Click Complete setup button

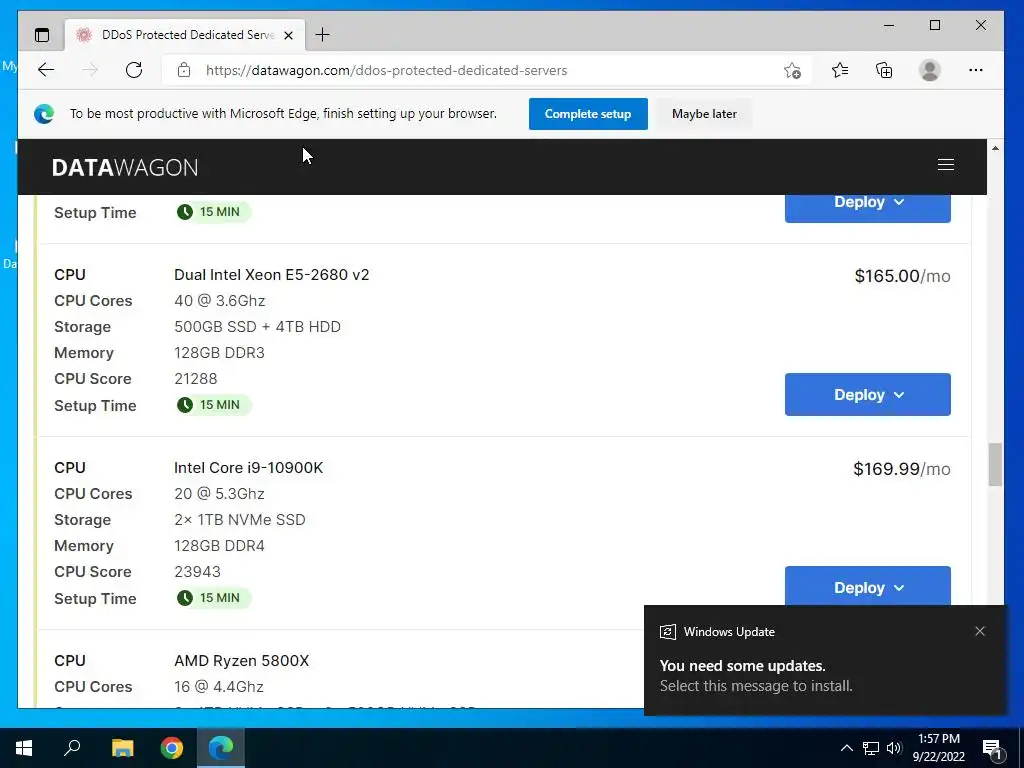[588, 114]
